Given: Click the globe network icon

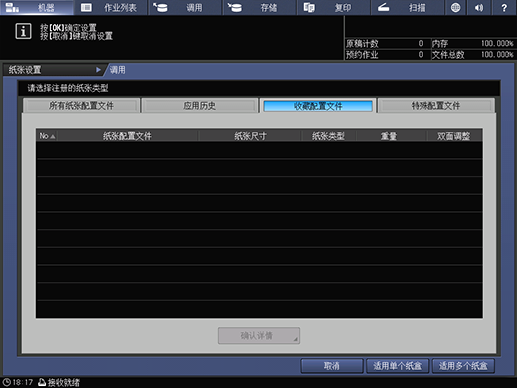Looking at the screenshot, I should pos(455,7).
